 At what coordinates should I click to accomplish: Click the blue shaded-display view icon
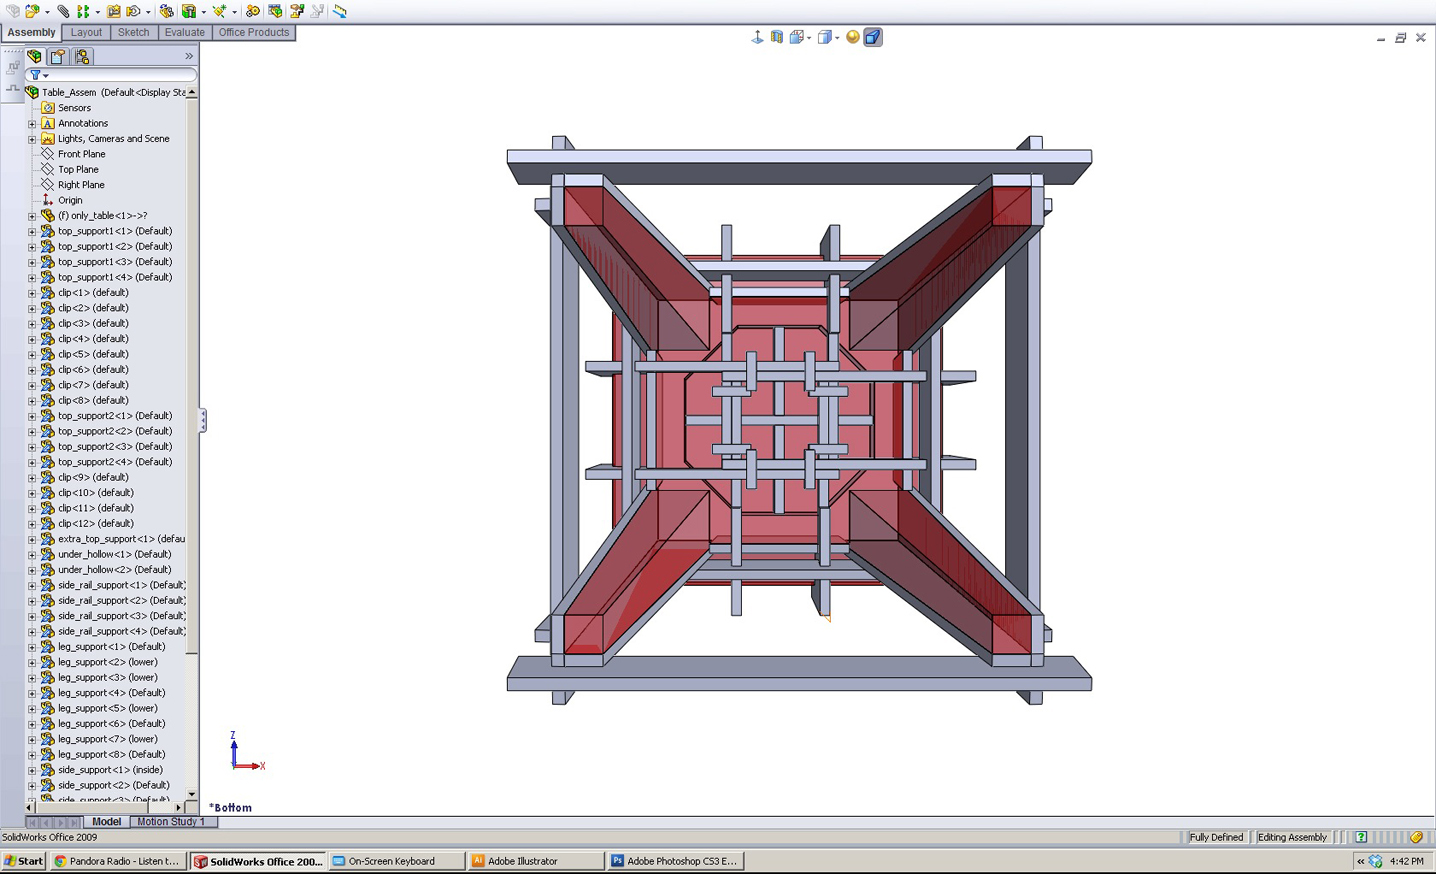872,37
